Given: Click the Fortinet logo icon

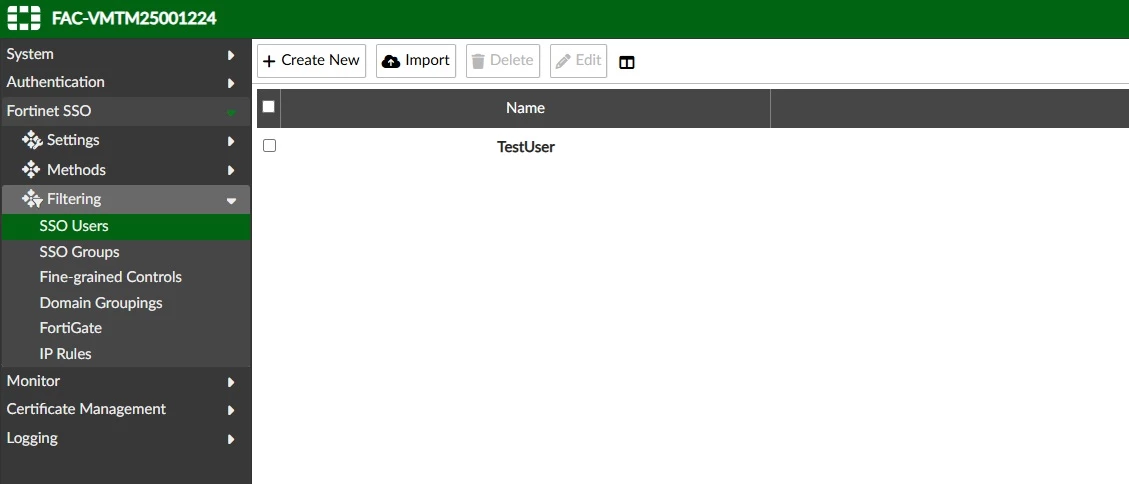Looking at the screenshot, I should (x=24, y=18).
